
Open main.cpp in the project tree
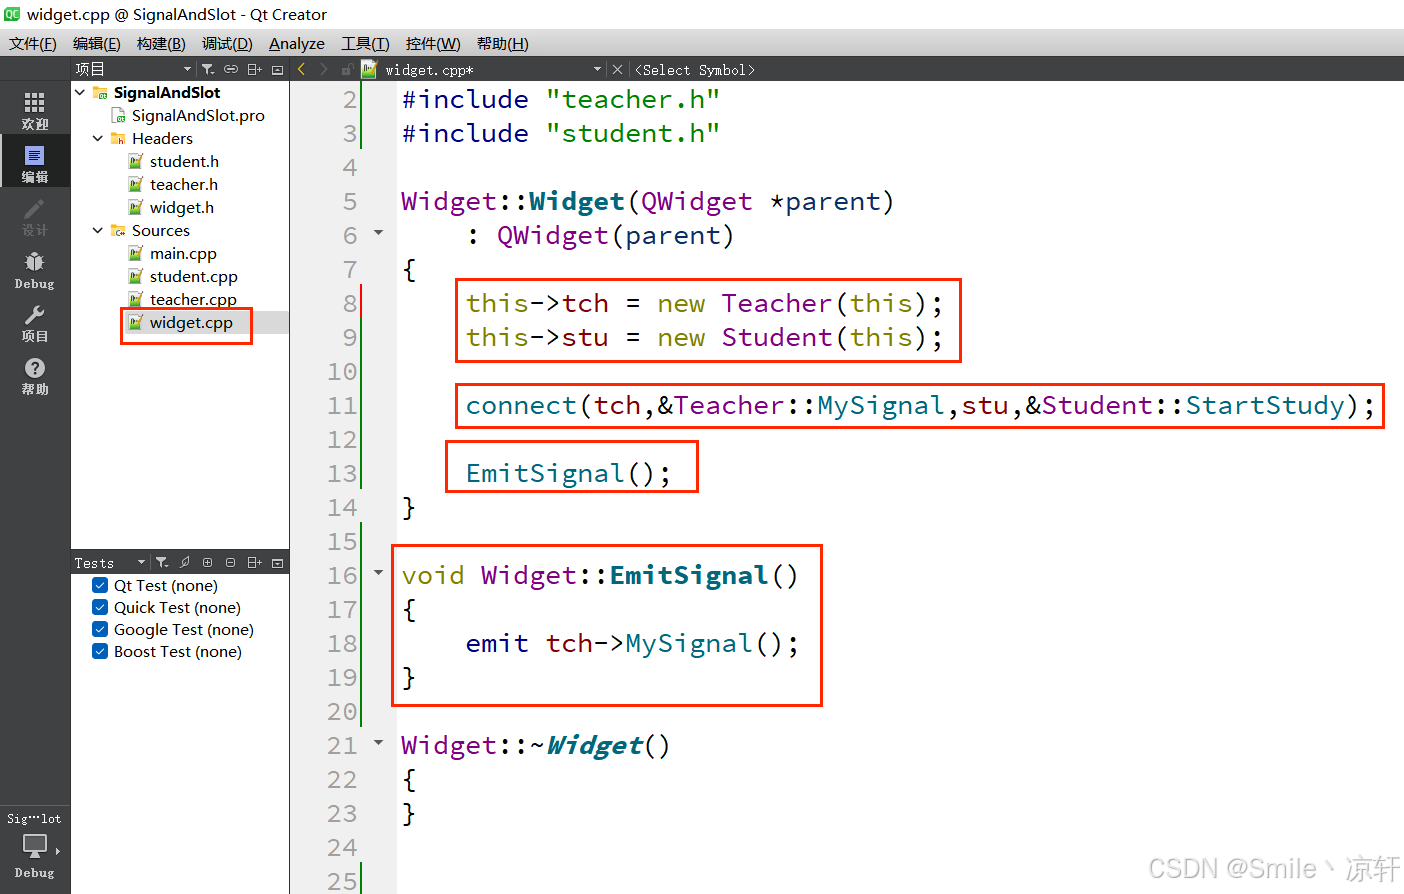pos(183,253)
